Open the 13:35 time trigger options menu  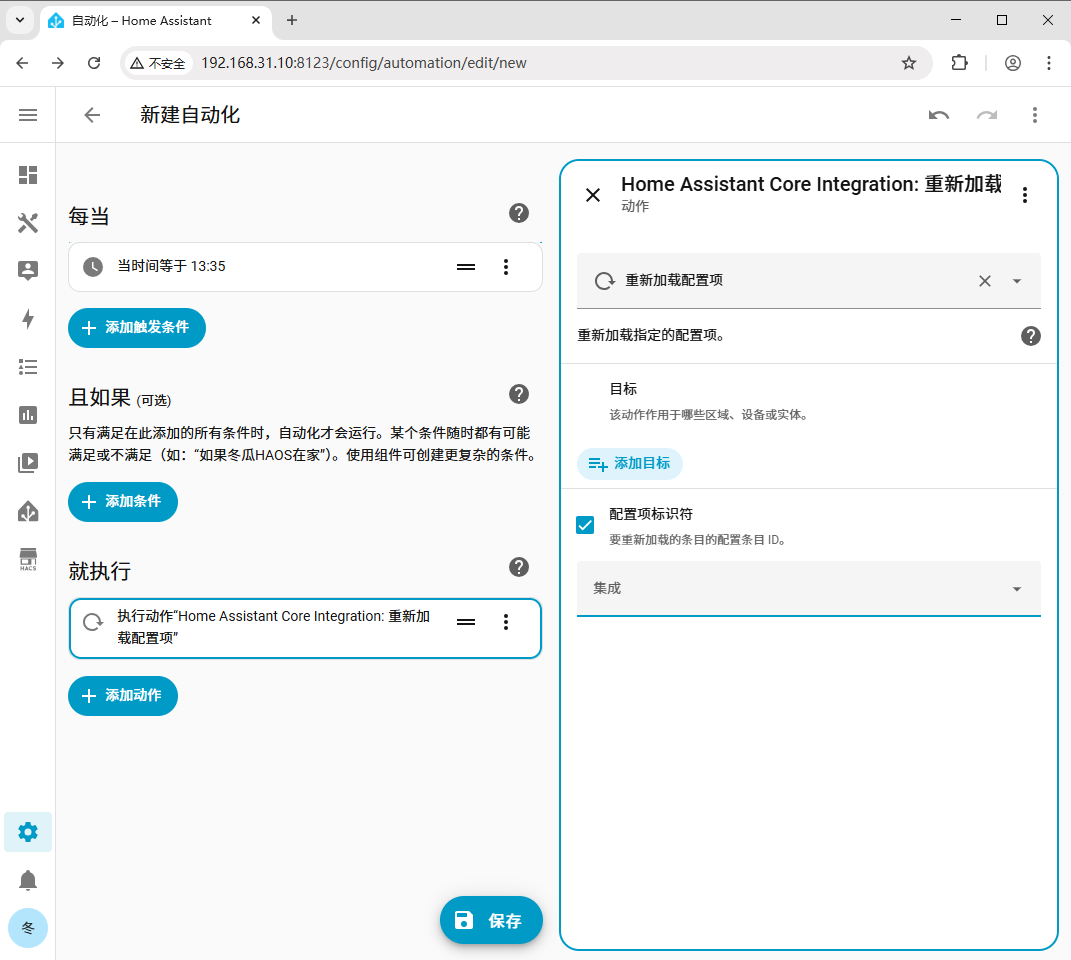[506, 266]
